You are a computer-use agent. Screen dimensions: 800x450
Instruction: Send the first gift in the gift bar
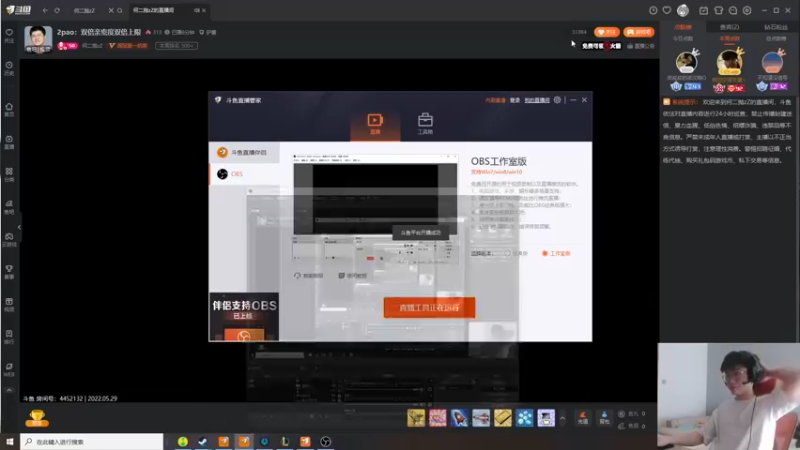point(416,418)
